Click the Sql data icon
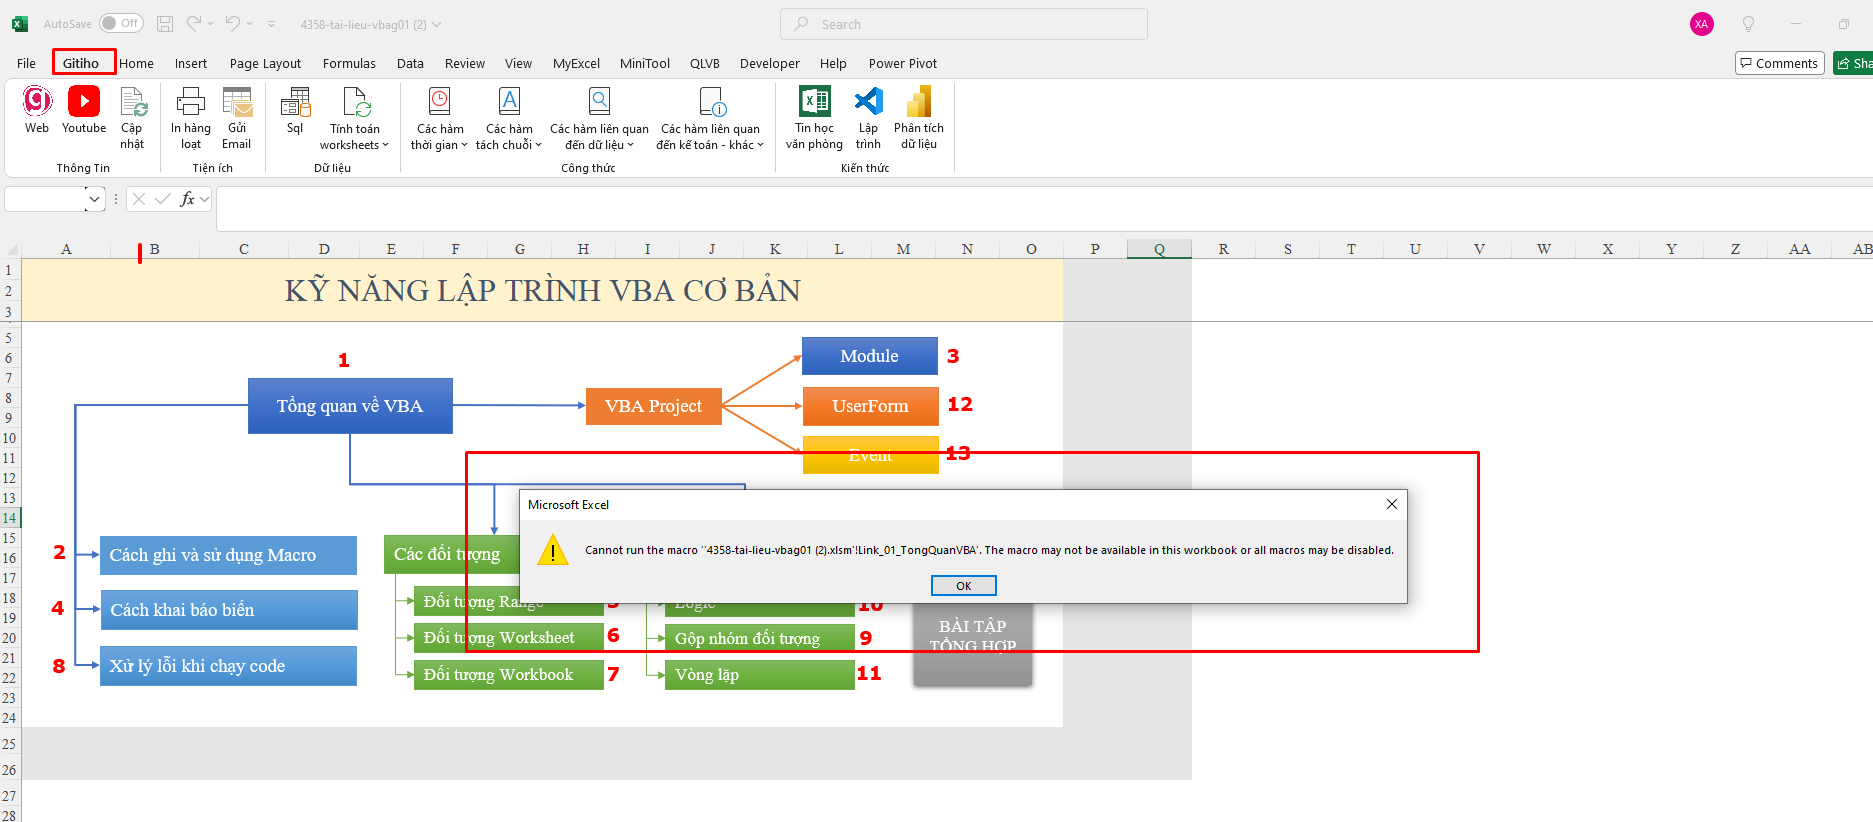 295,103
